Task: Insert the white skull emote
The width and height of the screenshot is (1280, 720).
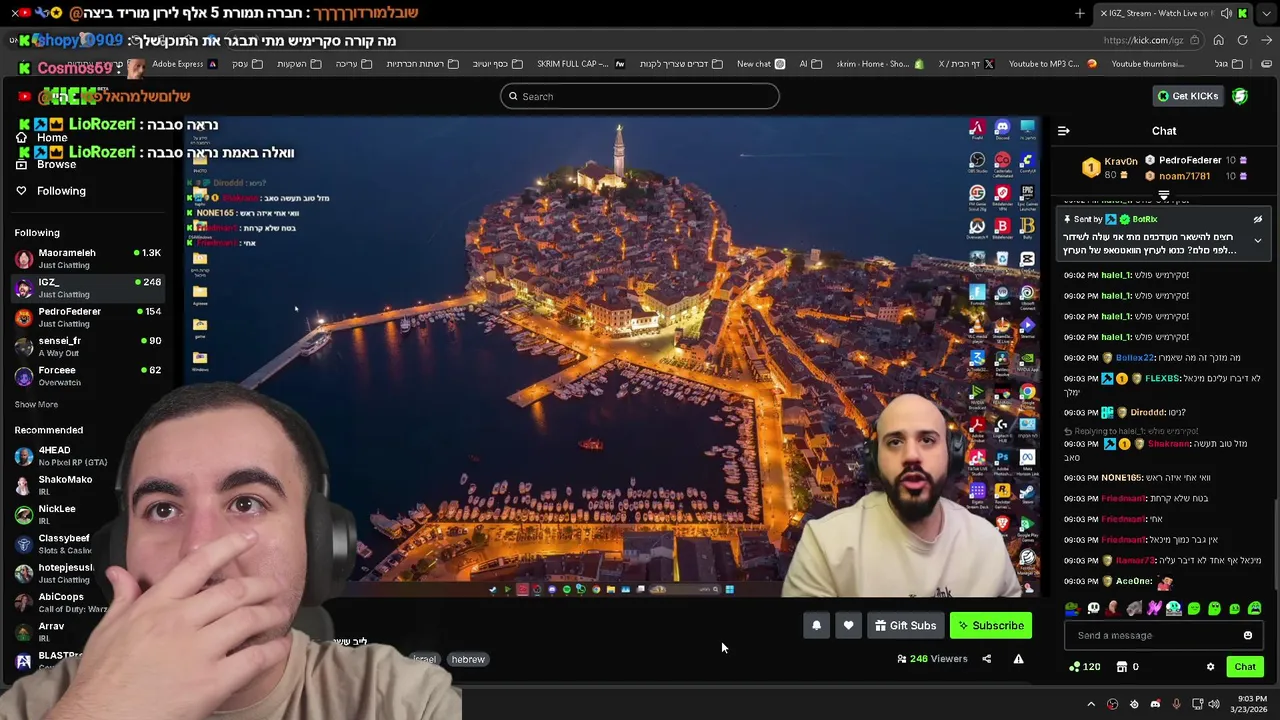Action: coord(1093,608)
